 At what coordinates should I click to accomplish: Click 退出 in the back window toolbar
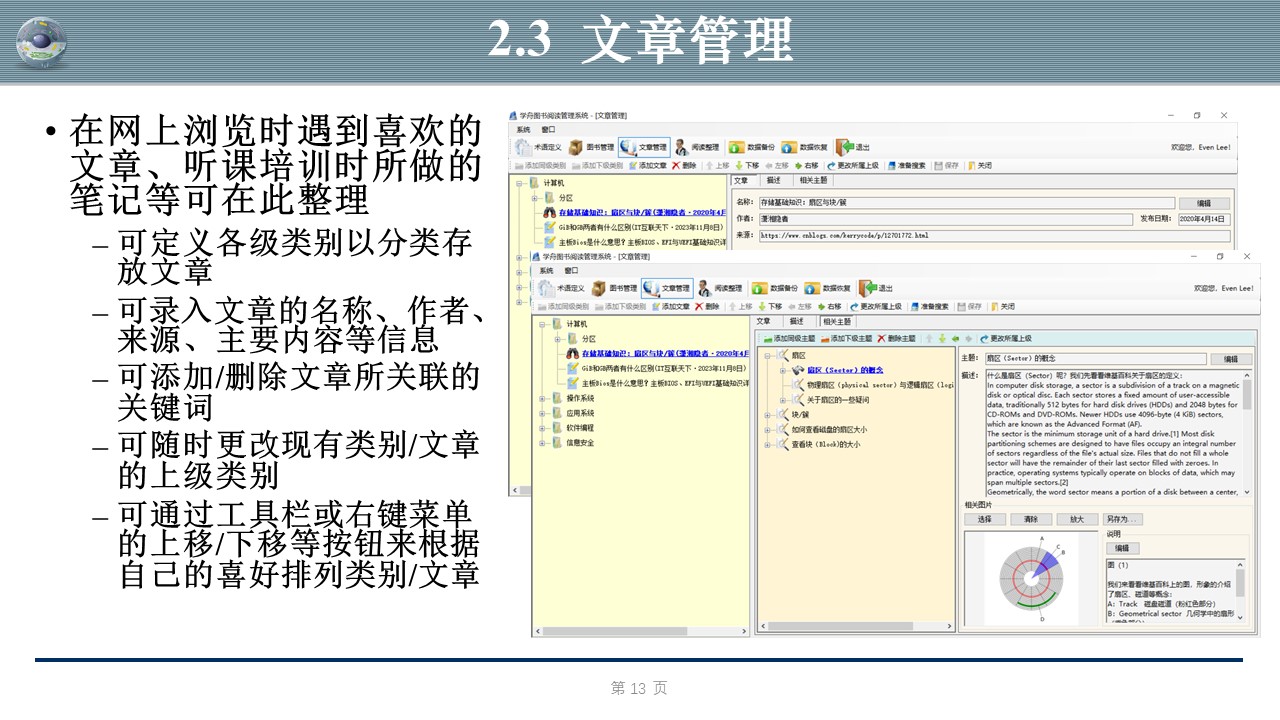853,147
